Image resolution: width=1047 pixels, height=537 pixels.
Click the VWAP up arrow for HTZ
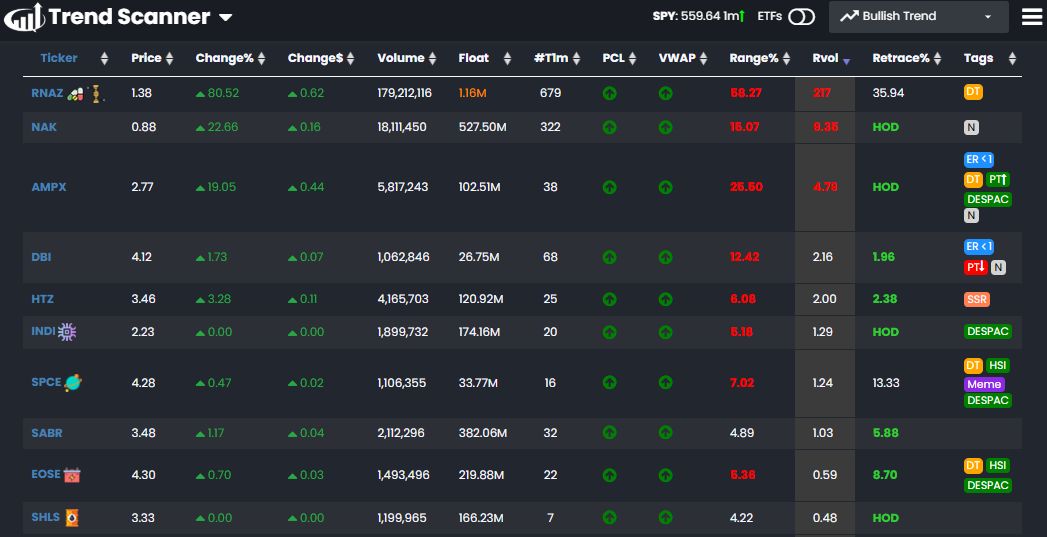pos(665,299)
